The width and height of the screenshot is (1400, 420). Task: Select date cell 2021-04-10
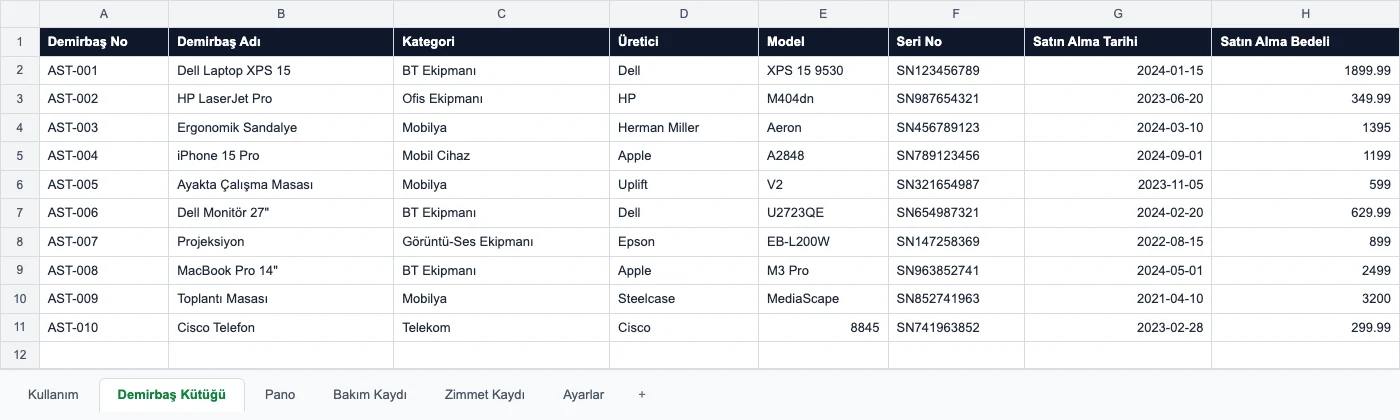(1118, 299)
